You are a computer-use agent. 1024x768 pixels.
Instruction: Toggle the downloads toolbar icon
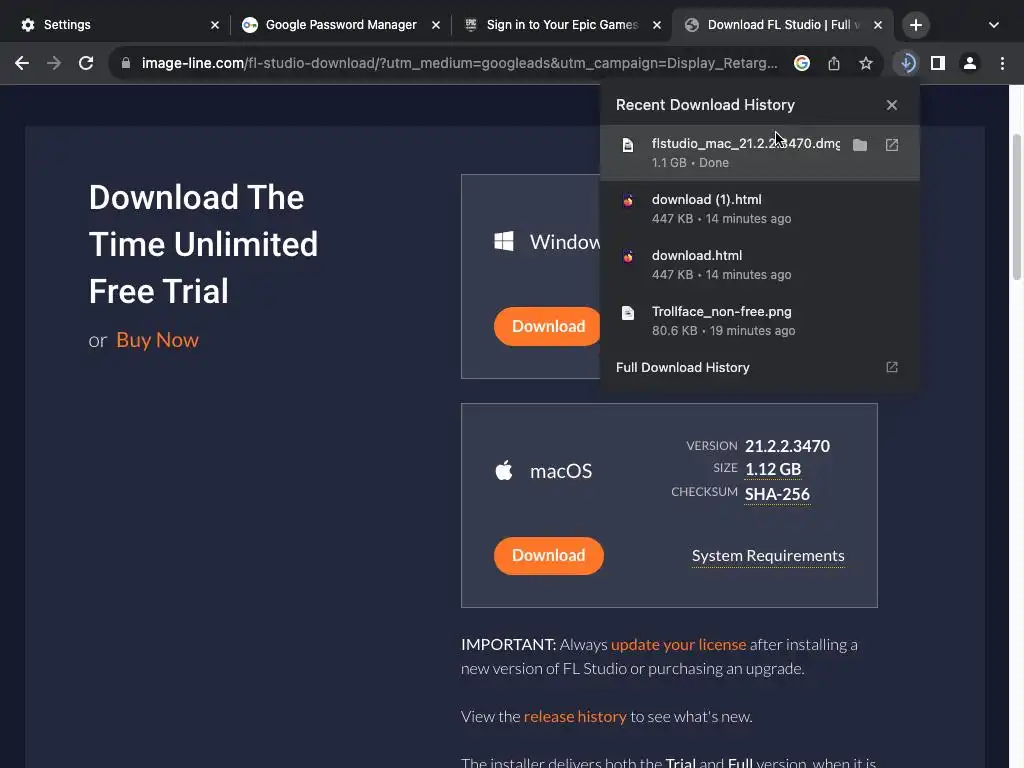pyautogui.click(x=907, y=63)
